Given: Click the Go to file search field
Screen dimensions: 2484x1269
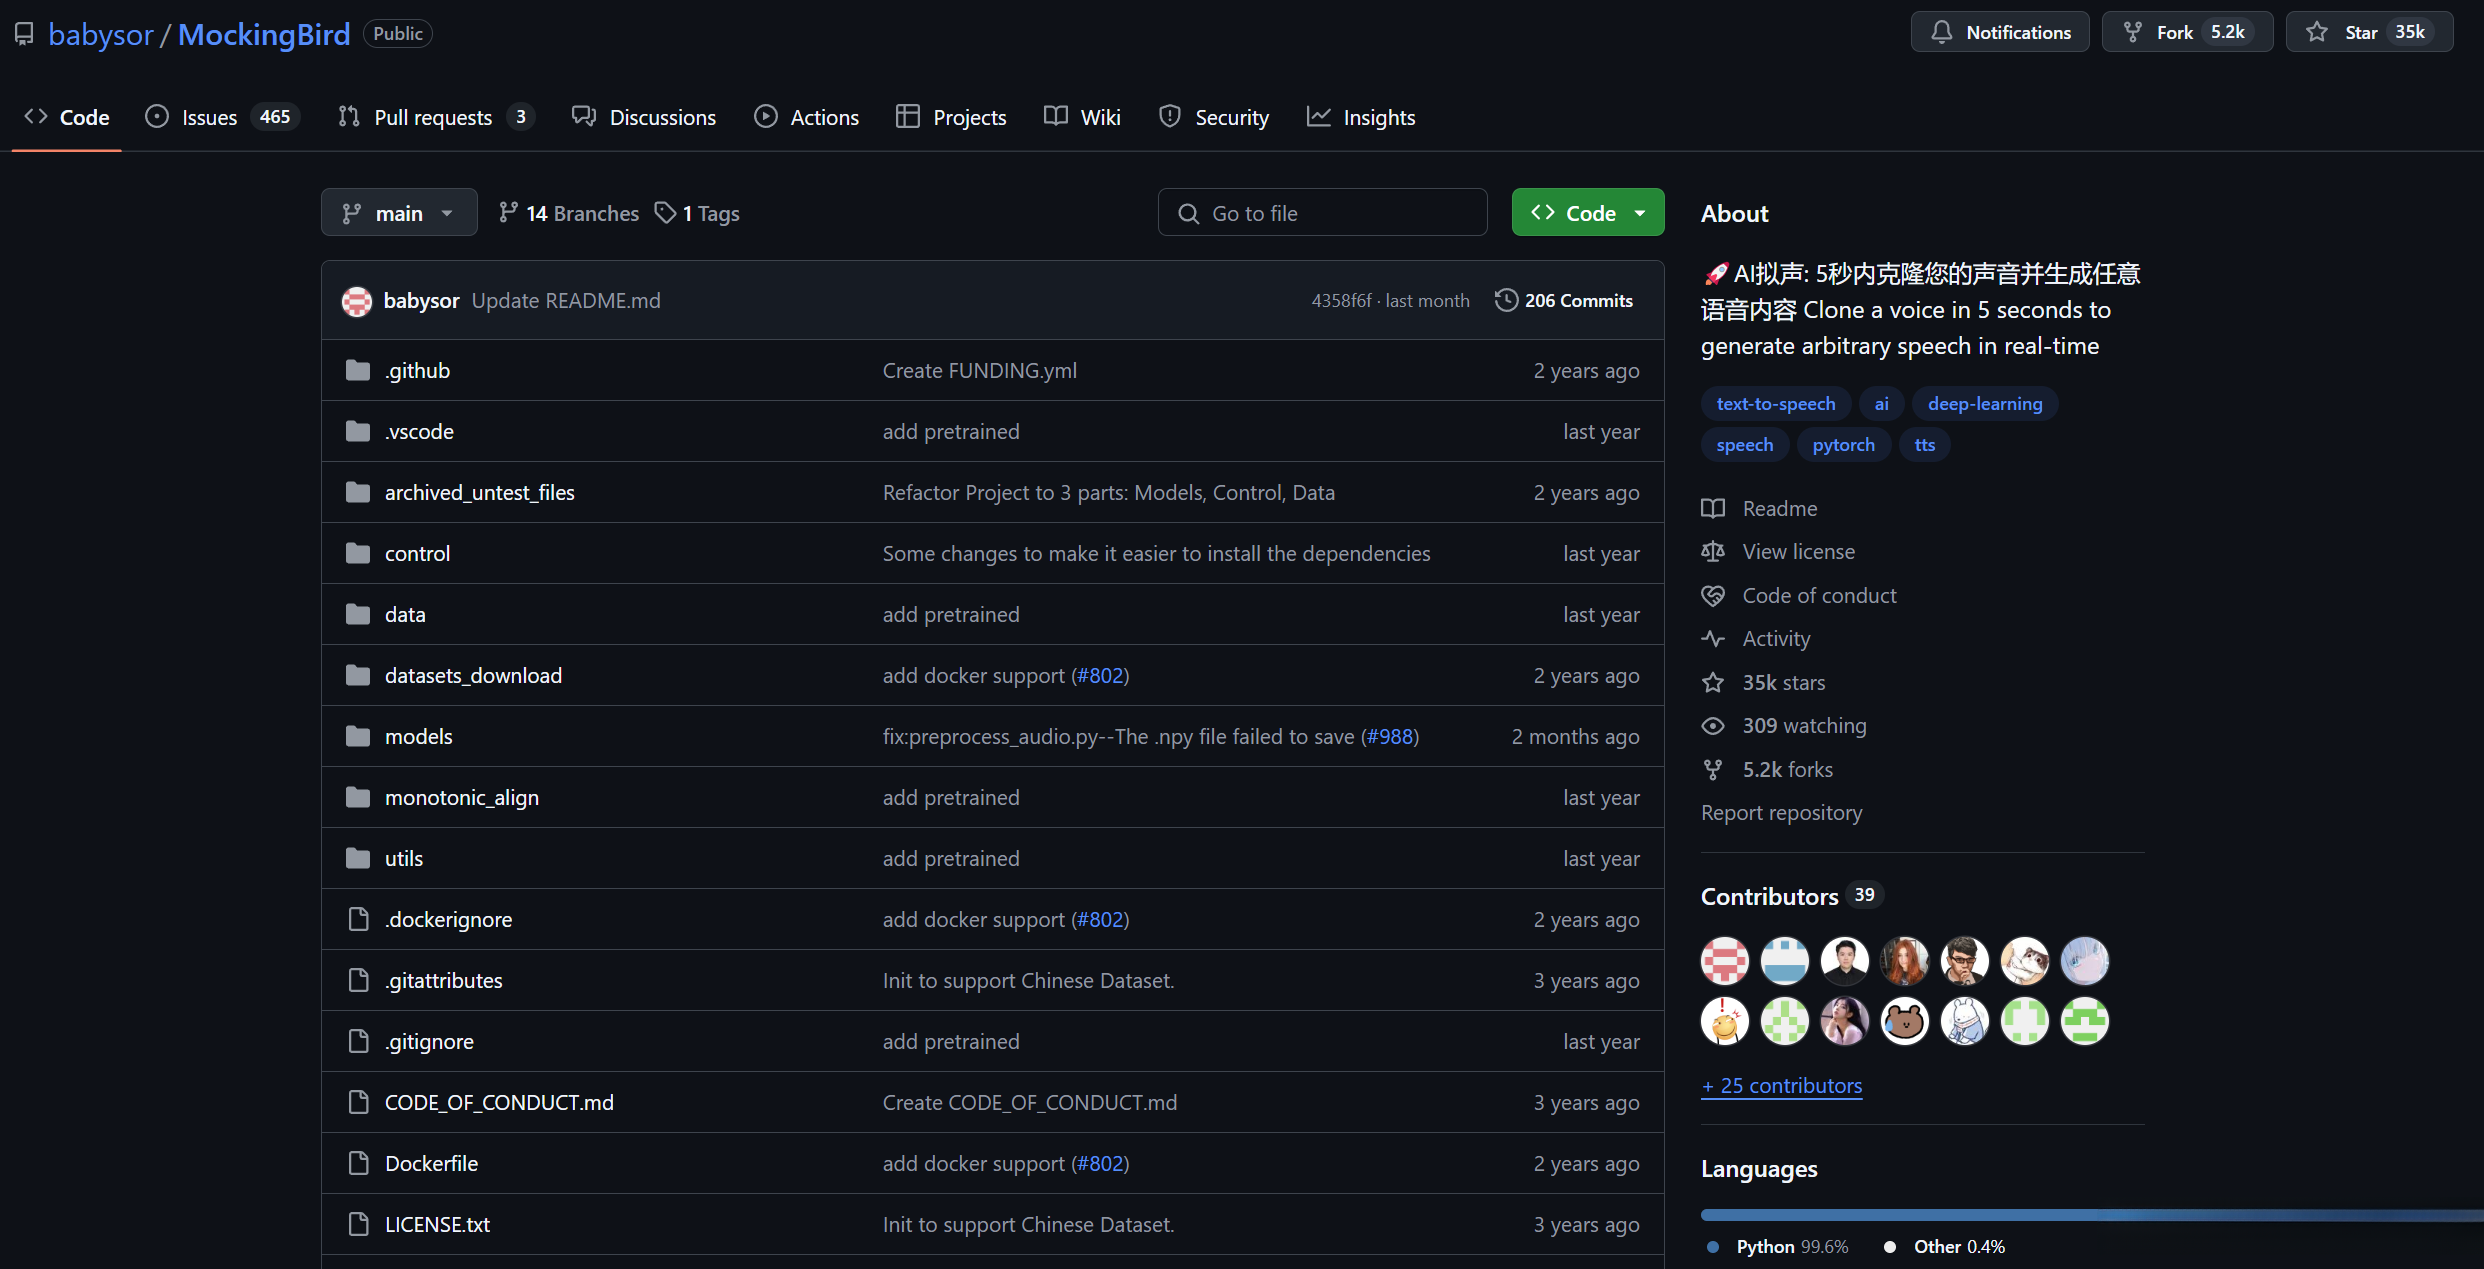Looking at the screenshot, I should coord(1322,213).
